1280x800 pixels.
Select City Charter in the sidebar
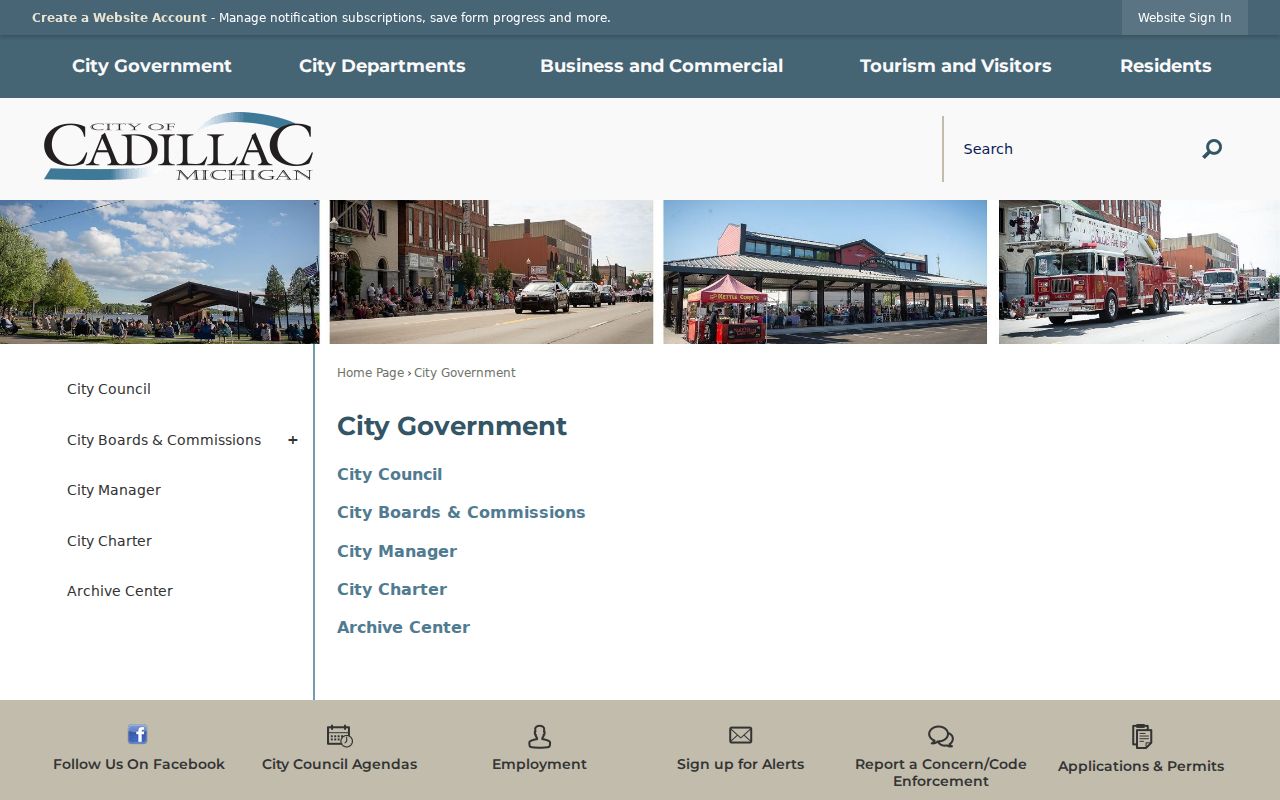coord(109,541)
